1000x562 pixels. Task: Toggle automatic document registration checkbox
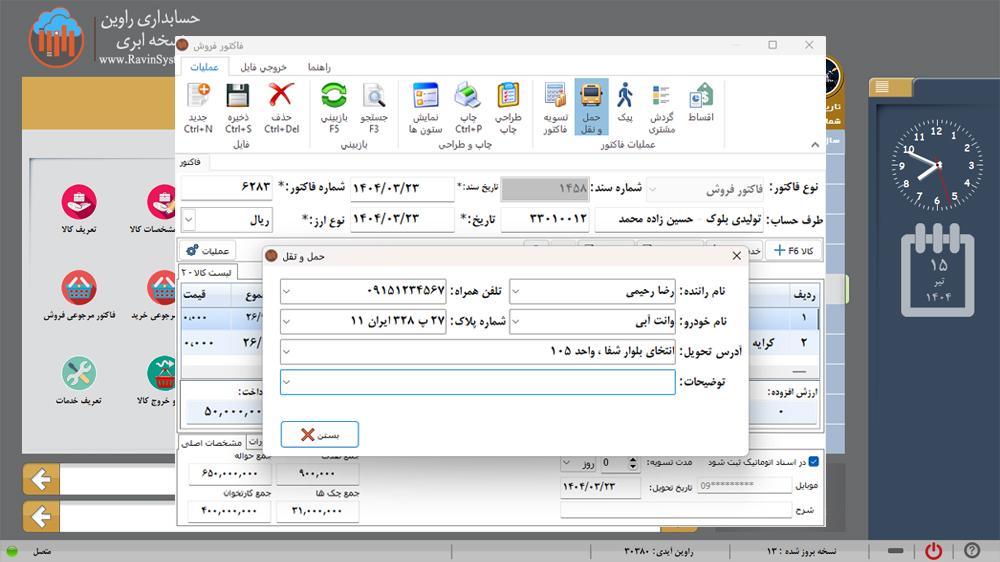coord(813,462)
